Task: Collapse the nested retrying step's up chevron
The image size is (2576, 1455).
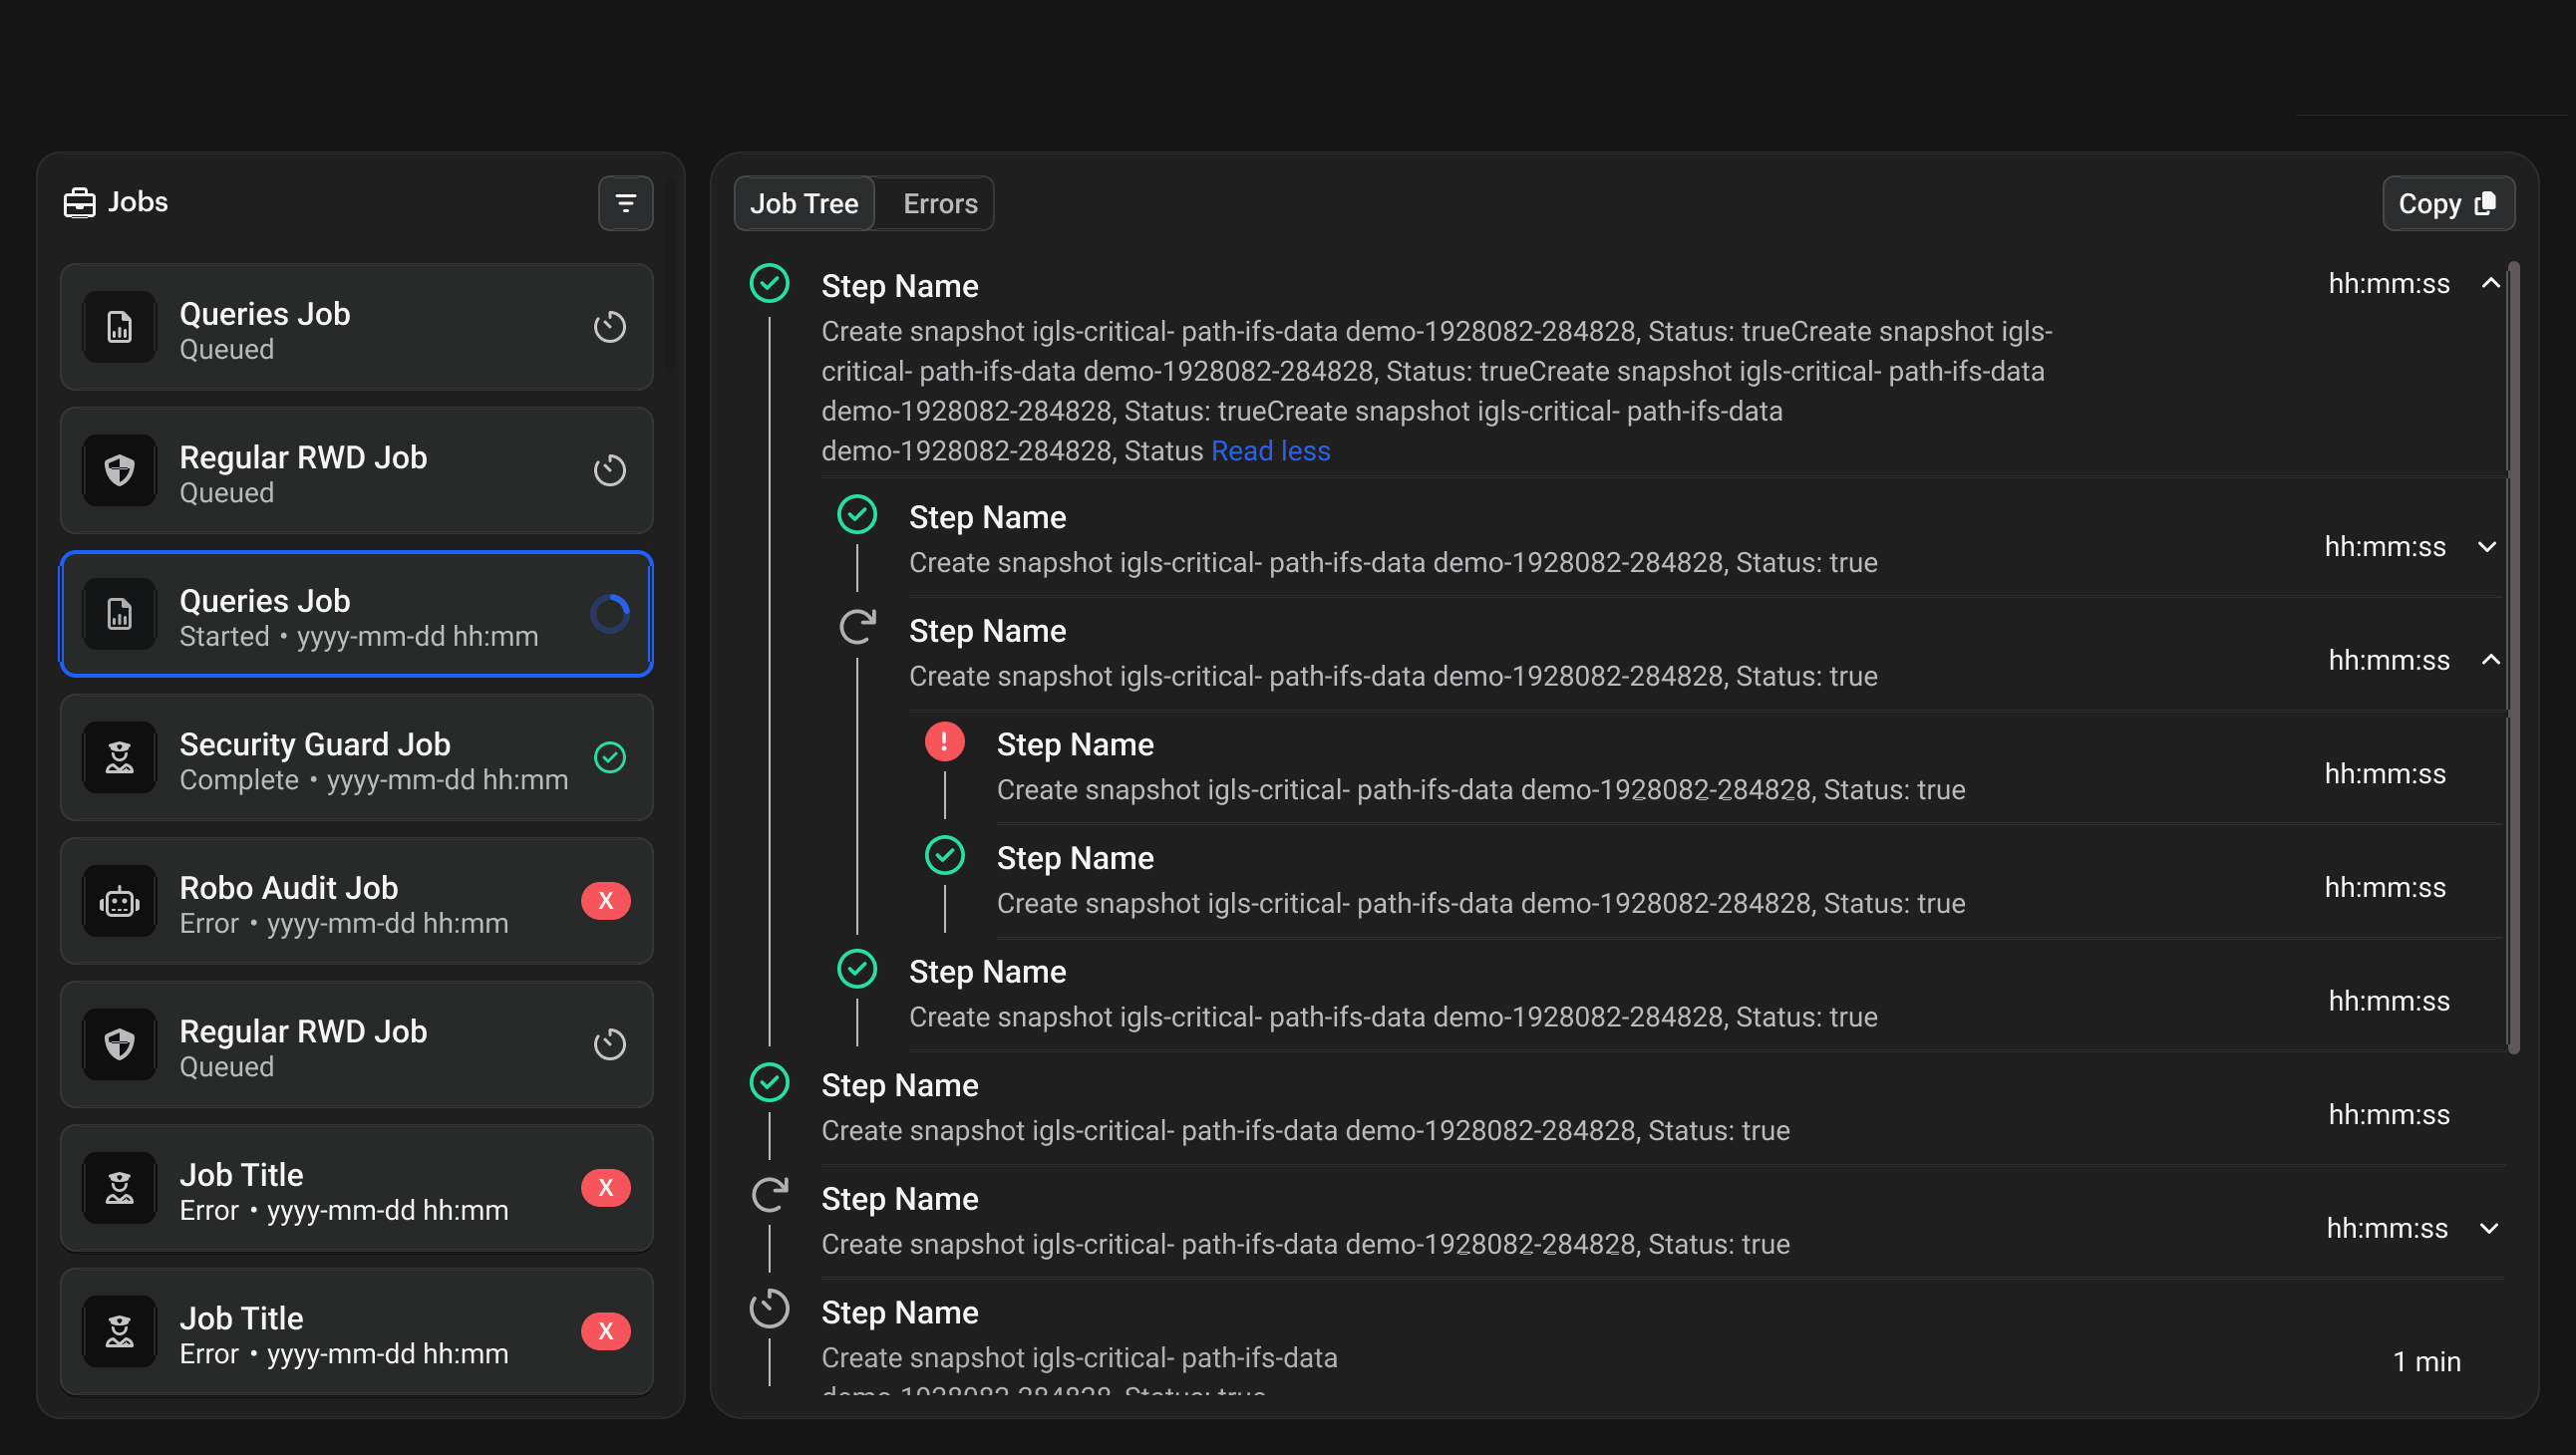Action: 2490,660
